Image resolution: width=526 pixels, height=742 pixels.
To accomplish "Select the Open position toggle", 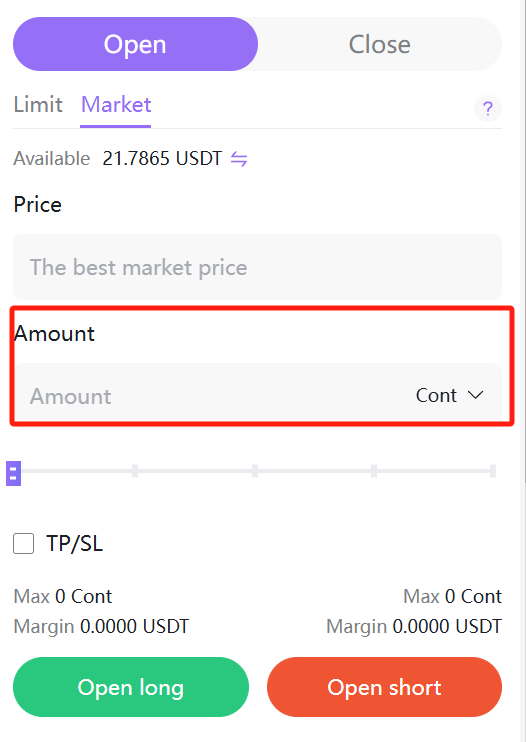I will [x=135, y=44].
